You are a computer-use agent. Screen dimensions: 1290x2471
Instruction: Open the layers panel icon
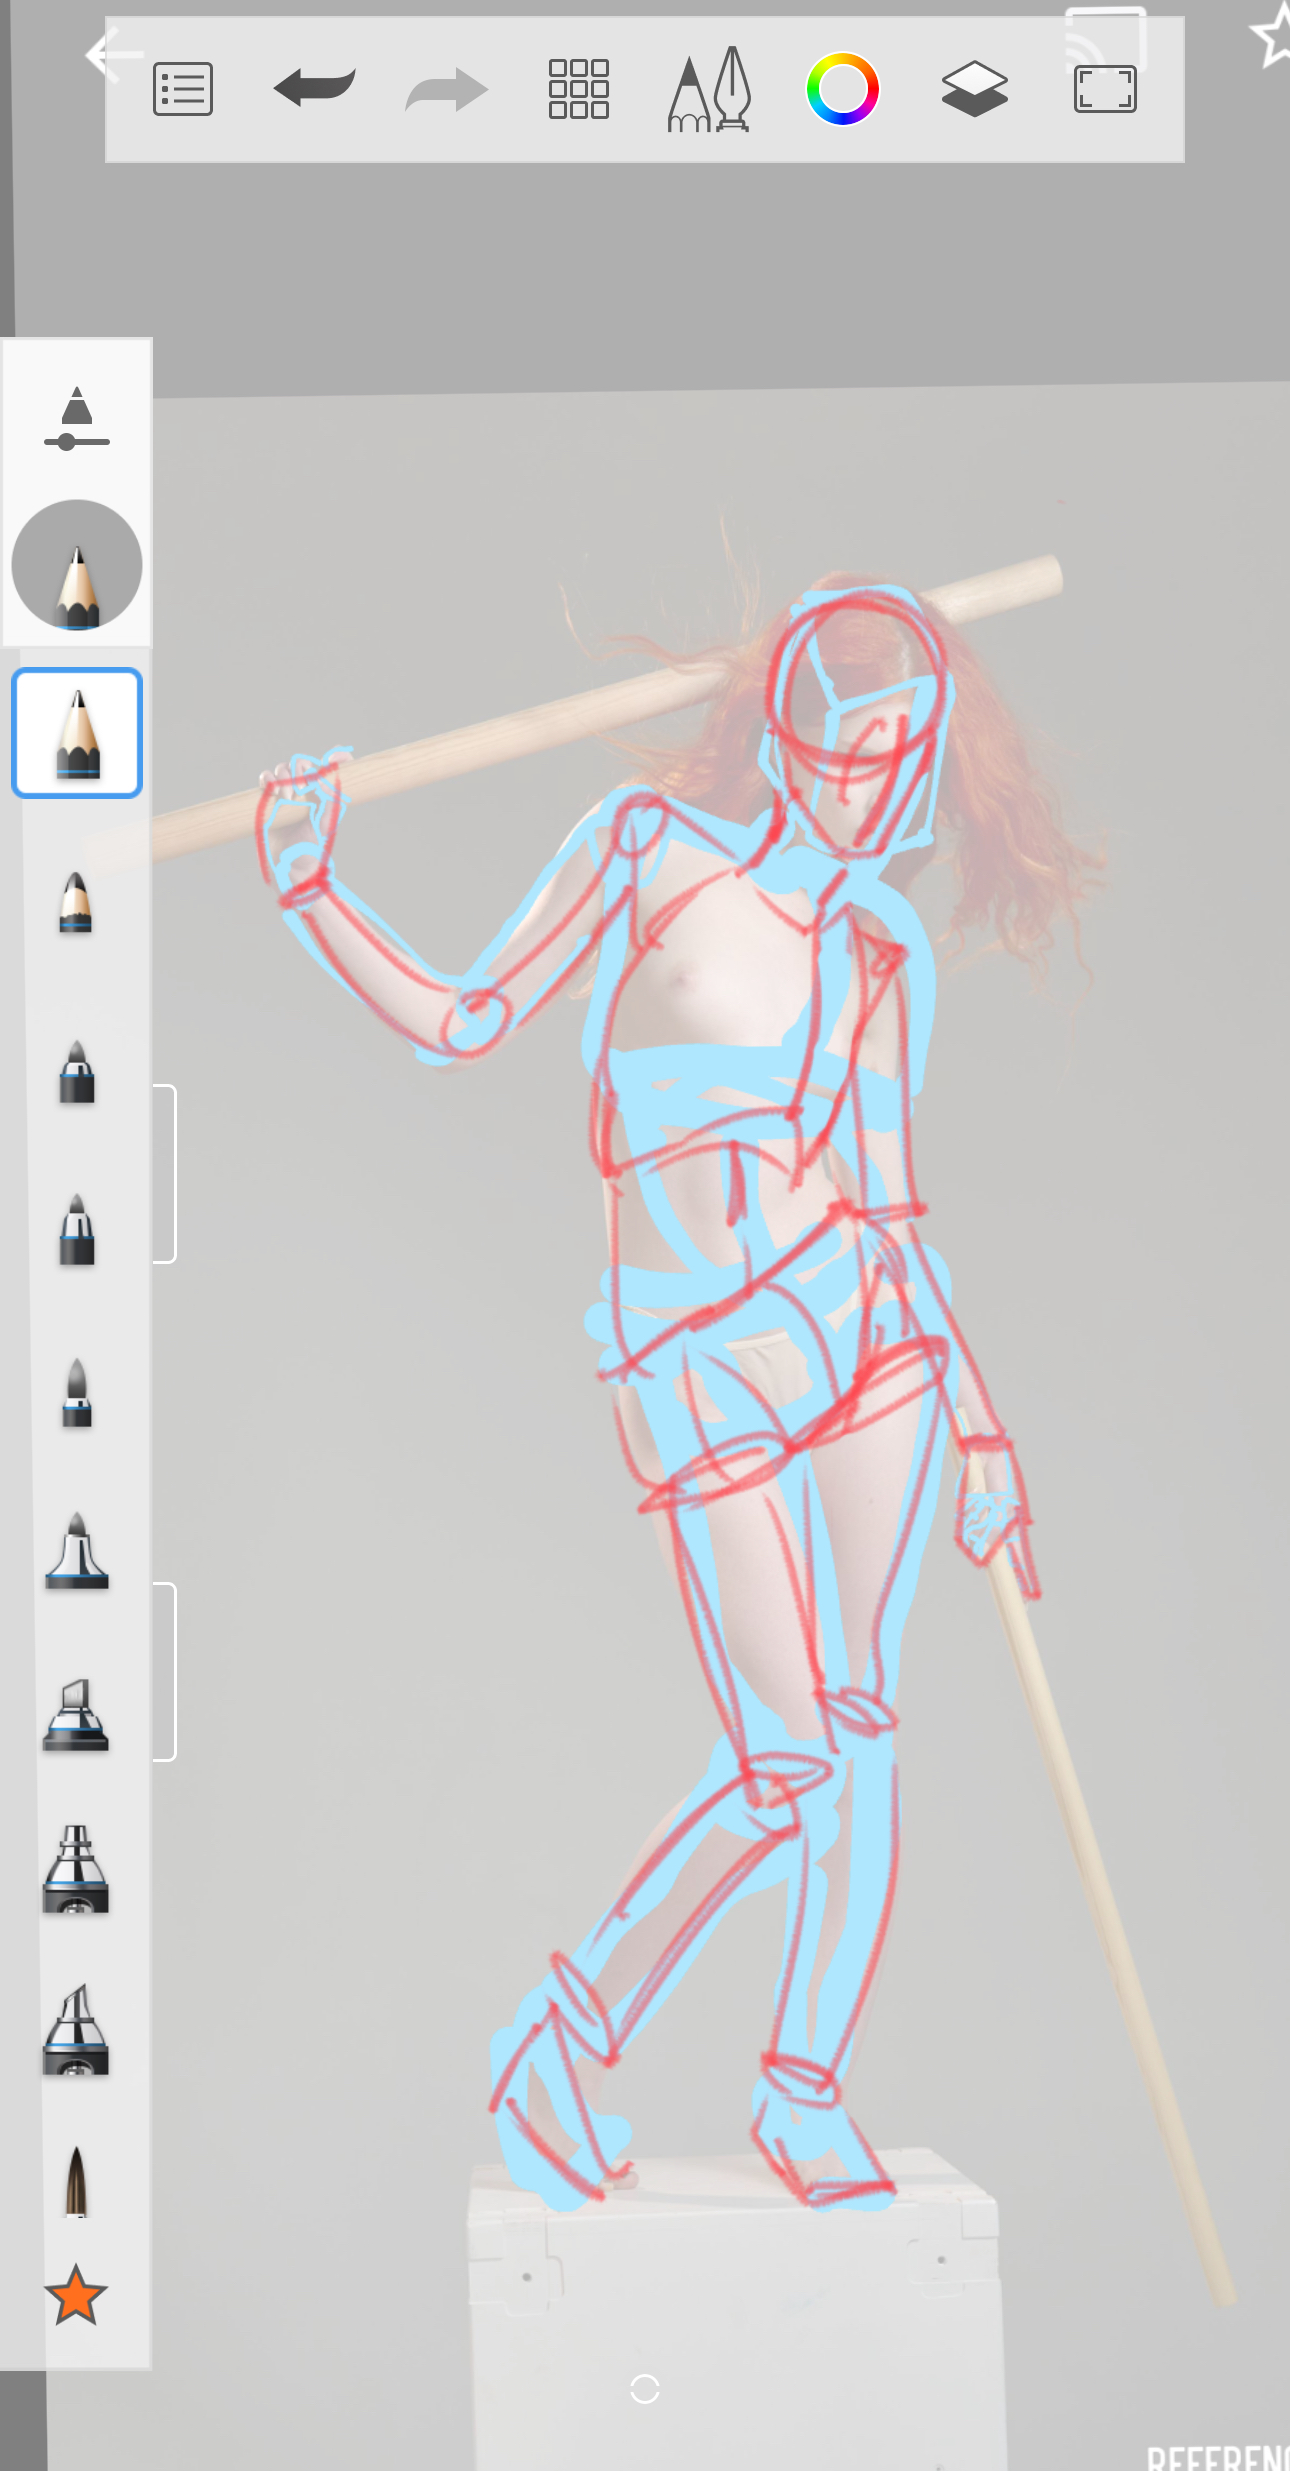[x=974, y=89]
